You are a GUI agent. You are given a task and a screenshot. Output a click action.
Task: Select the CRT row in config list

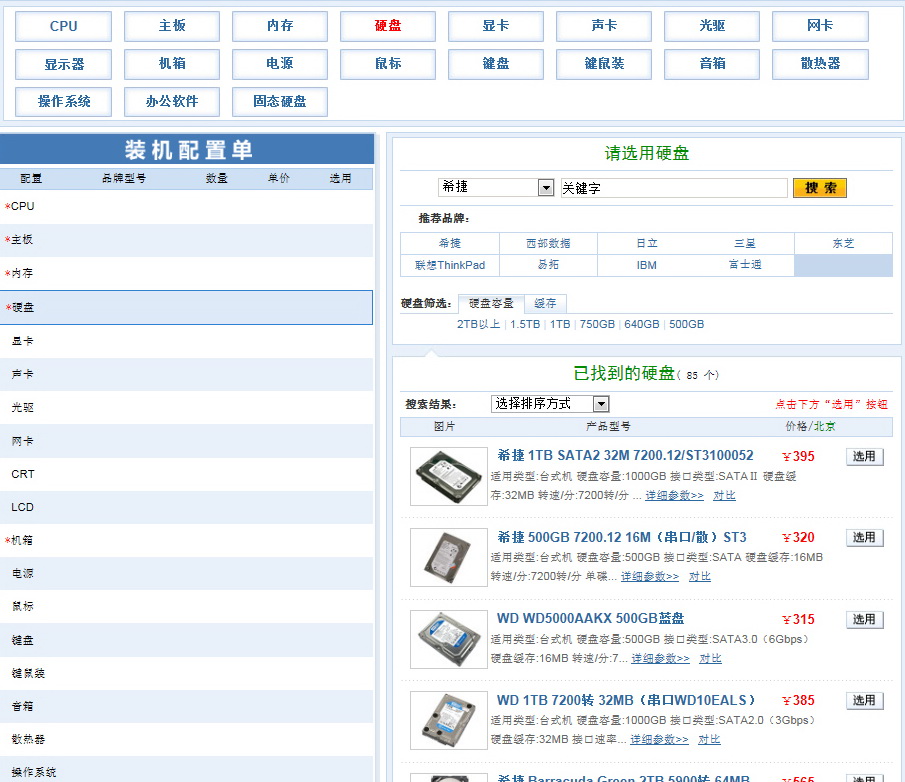coord(186,474)
